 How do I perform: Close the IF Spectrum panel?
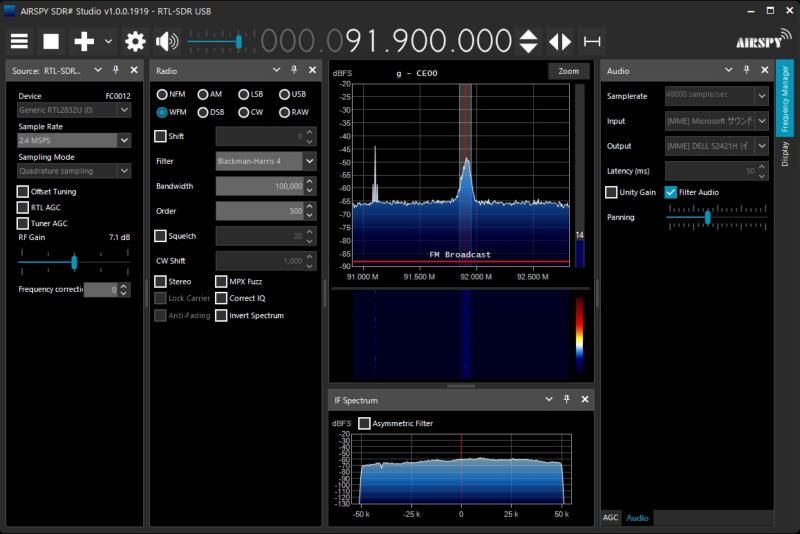click(585, 399)
